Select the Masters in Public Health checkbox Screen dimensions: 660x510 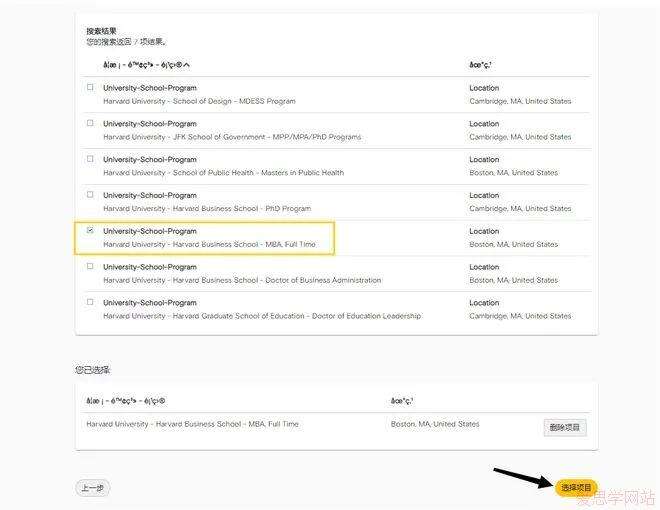(90, 159)
